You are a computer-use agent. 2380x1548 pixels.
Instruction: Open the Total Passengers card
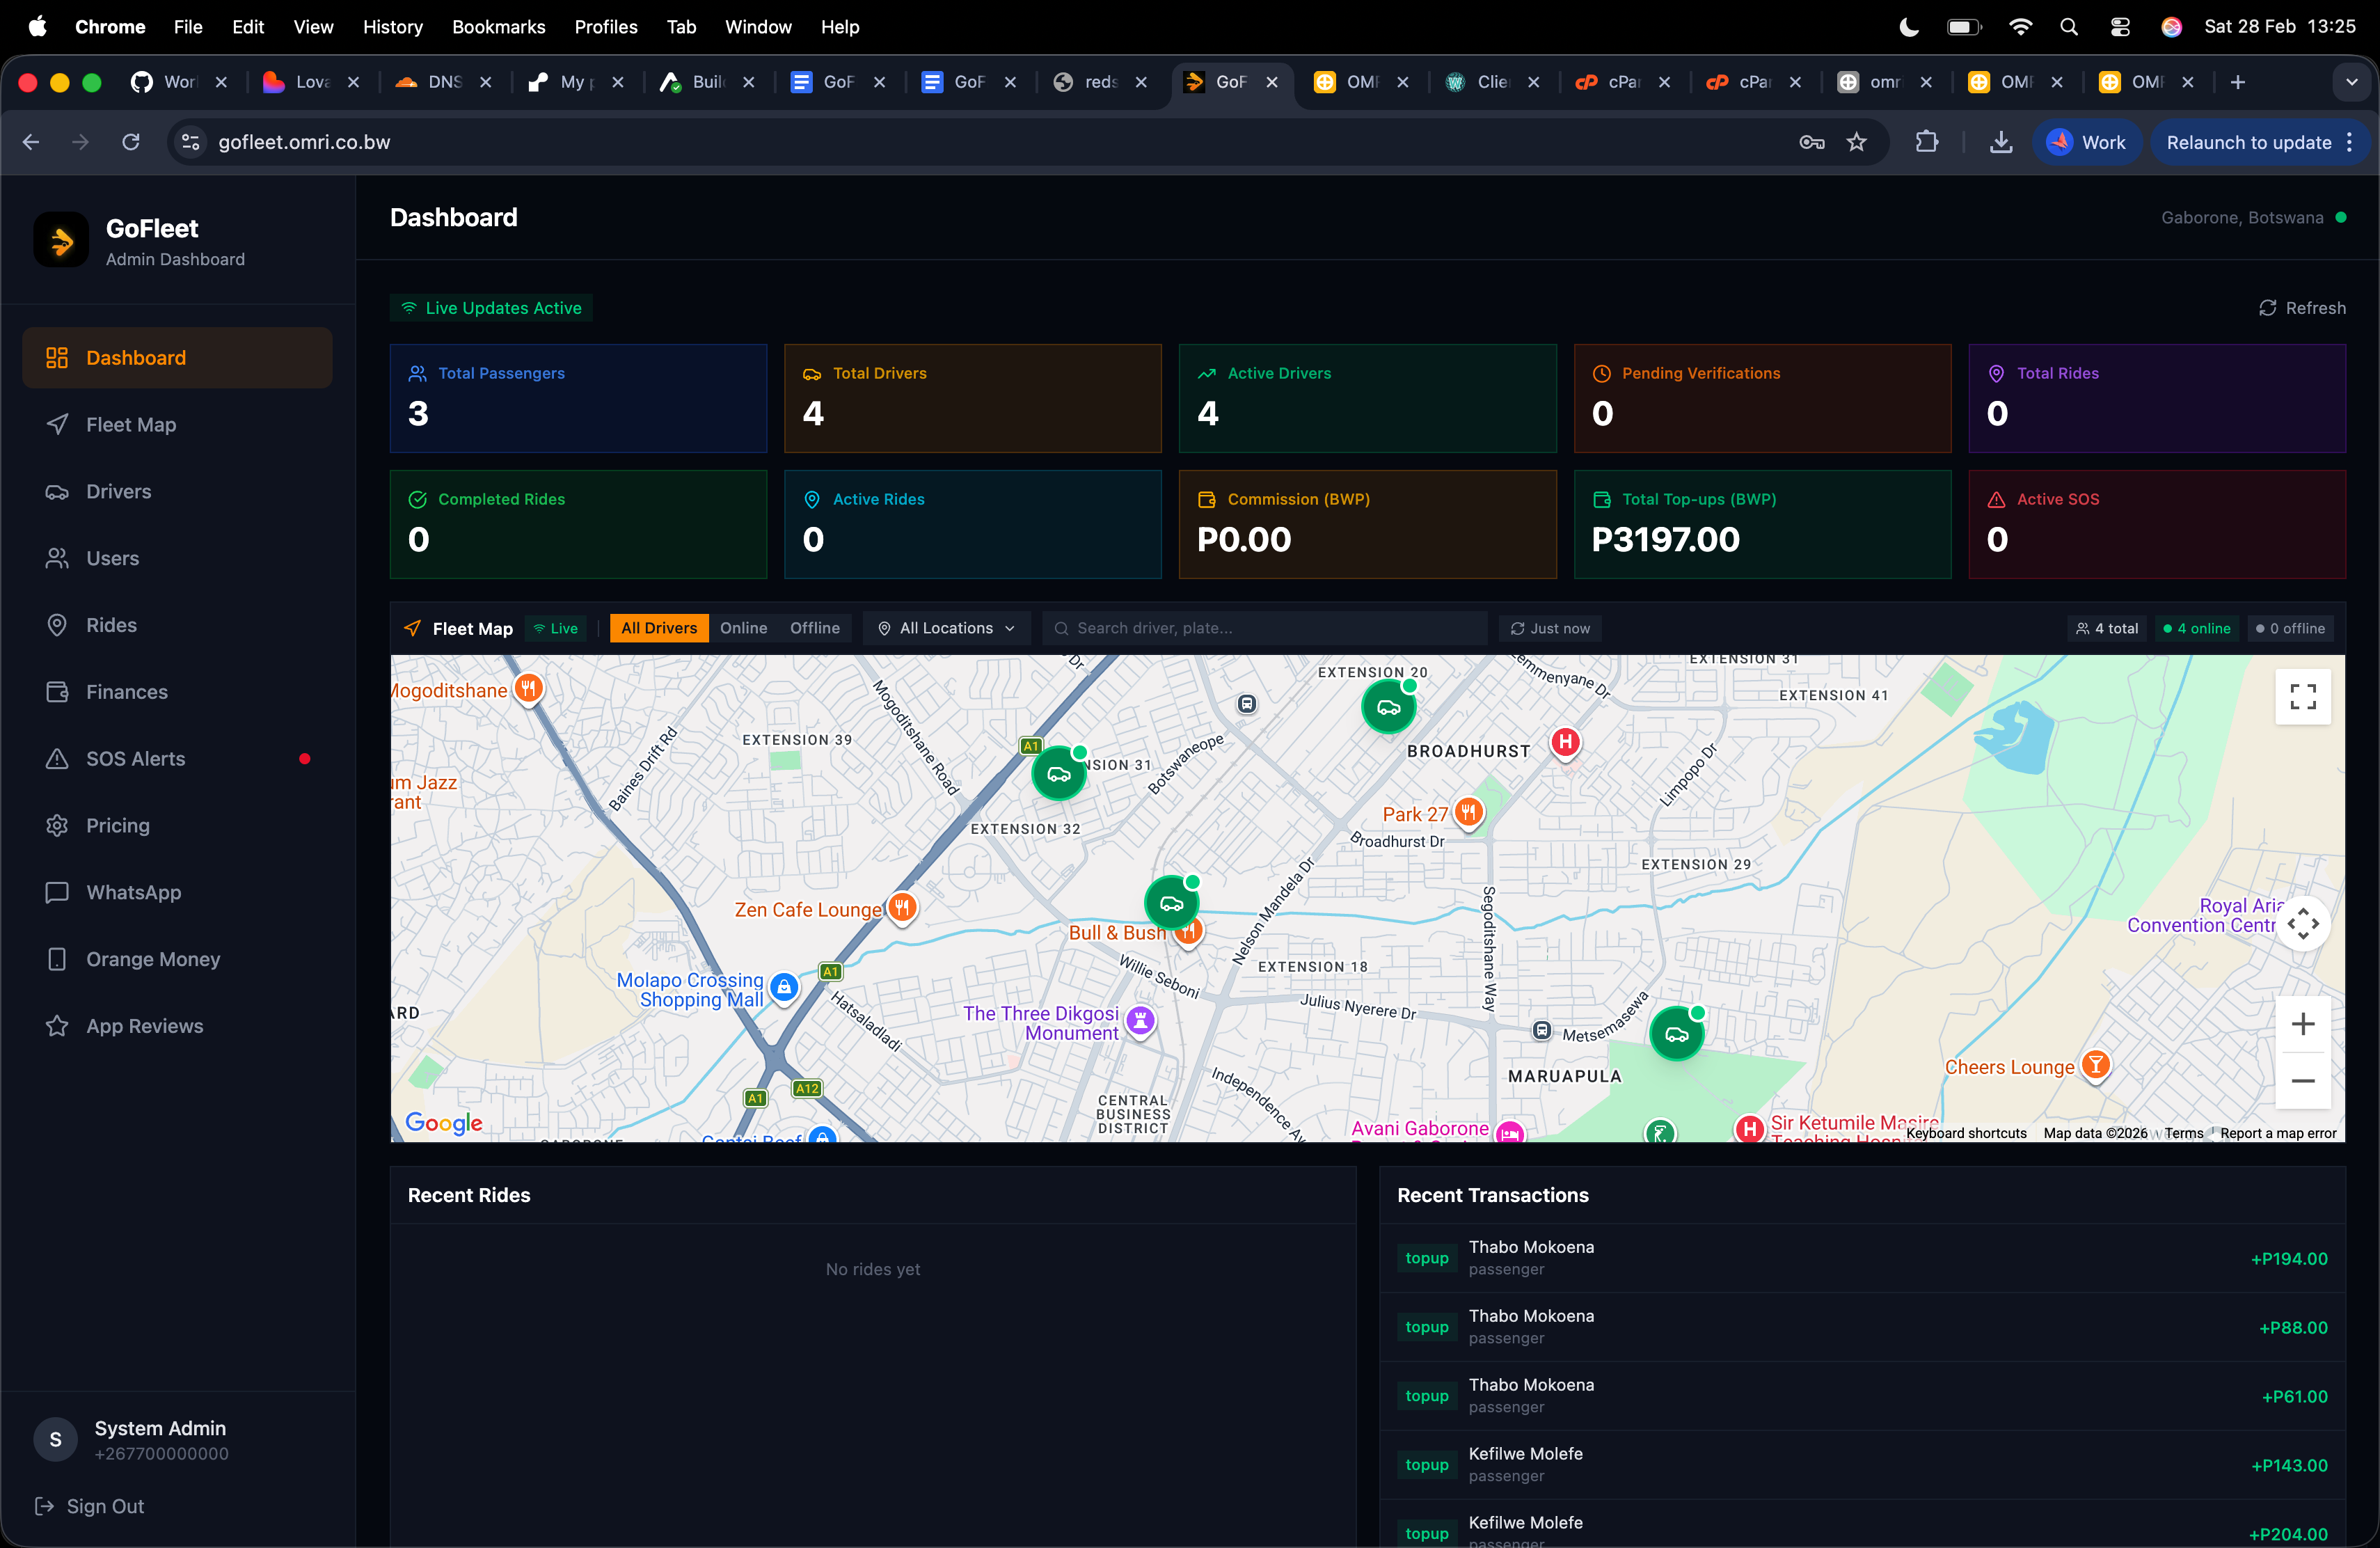(578, 398)
